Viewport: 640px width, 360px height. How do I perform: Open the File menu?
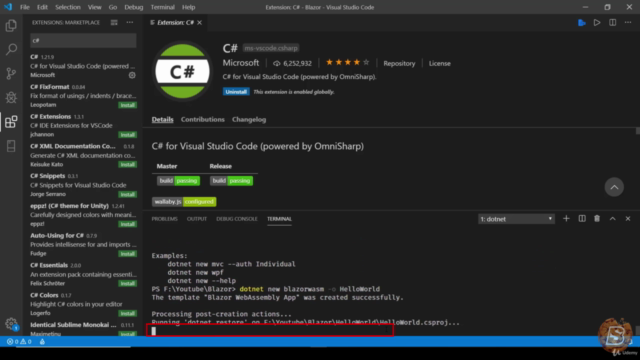24,7
